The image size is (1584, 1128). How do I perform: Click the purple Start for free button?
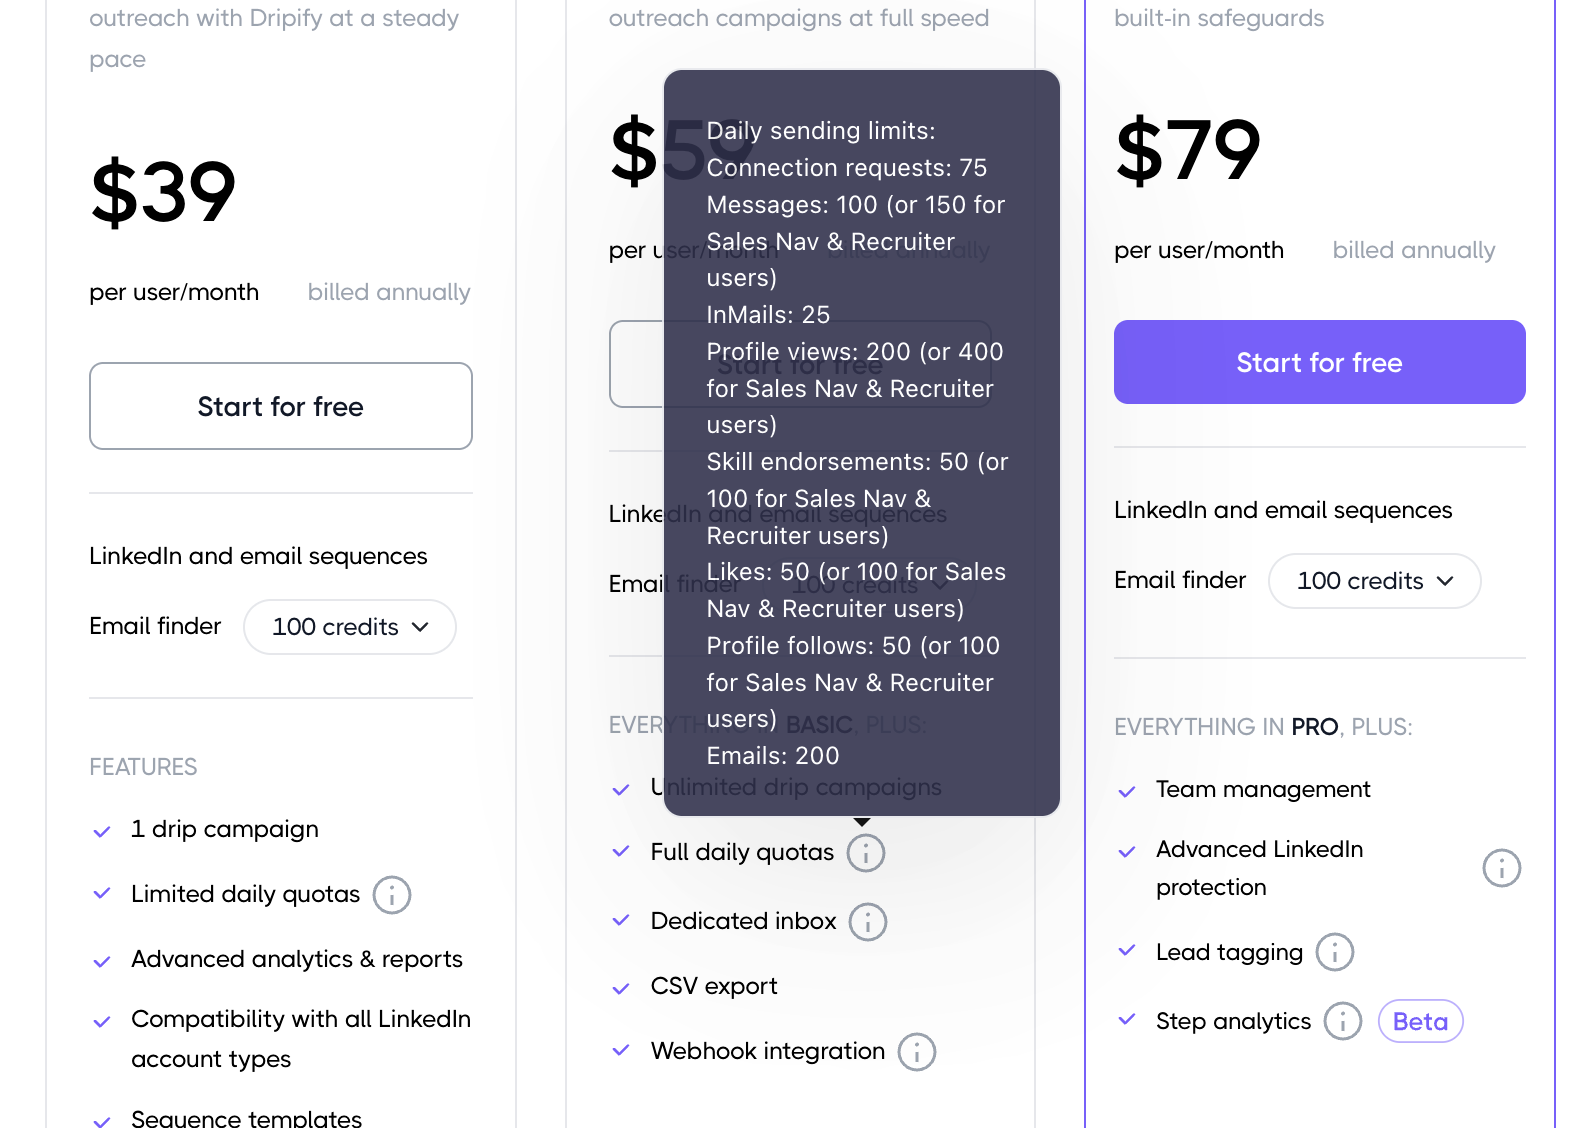1319,362
